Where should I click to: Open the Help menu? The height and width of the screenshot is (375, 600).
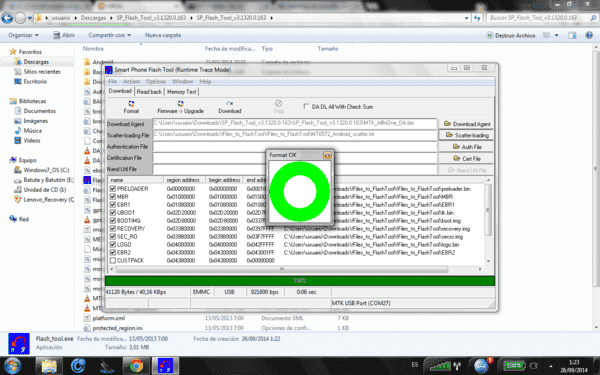(205, 82)
